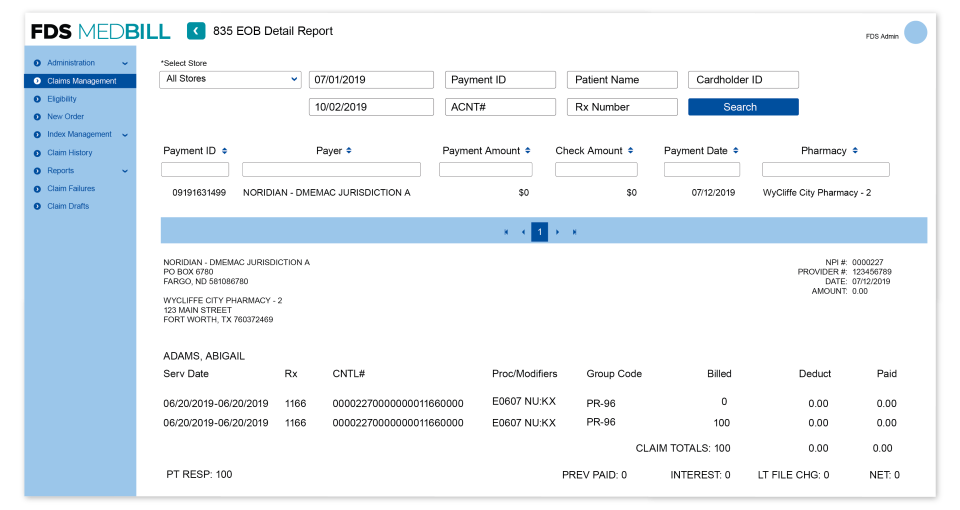960x510 pixels.
Task: Click the Reports sidebar label
Action: point(61,171)
